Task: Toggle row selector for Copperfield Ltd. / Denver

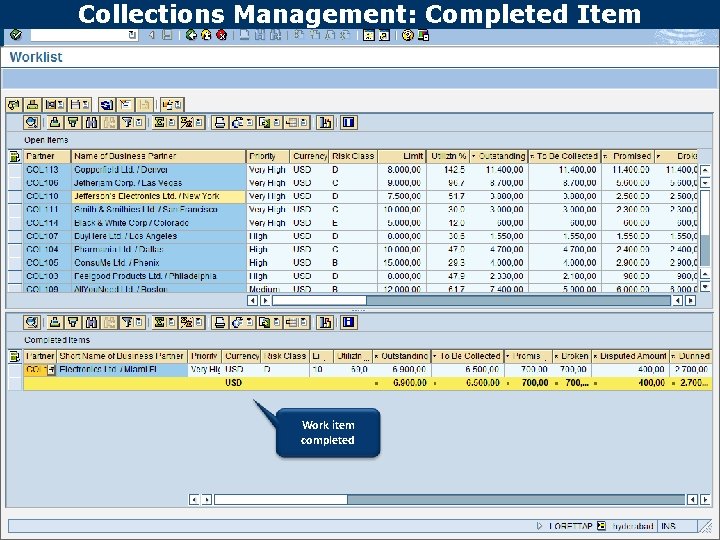Action: click(x=16, y=170)
